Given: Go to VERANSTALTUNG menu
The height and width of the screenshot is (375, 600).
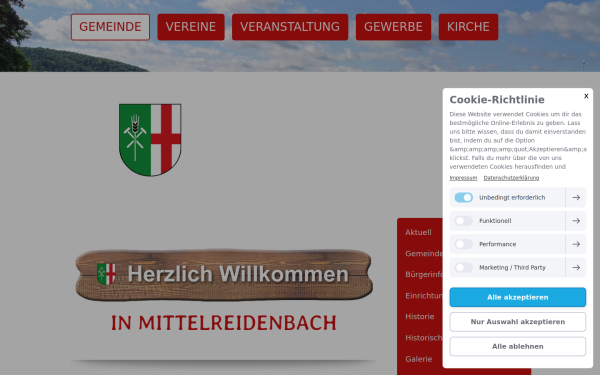Looking at the screenshot, I should 290,27.
